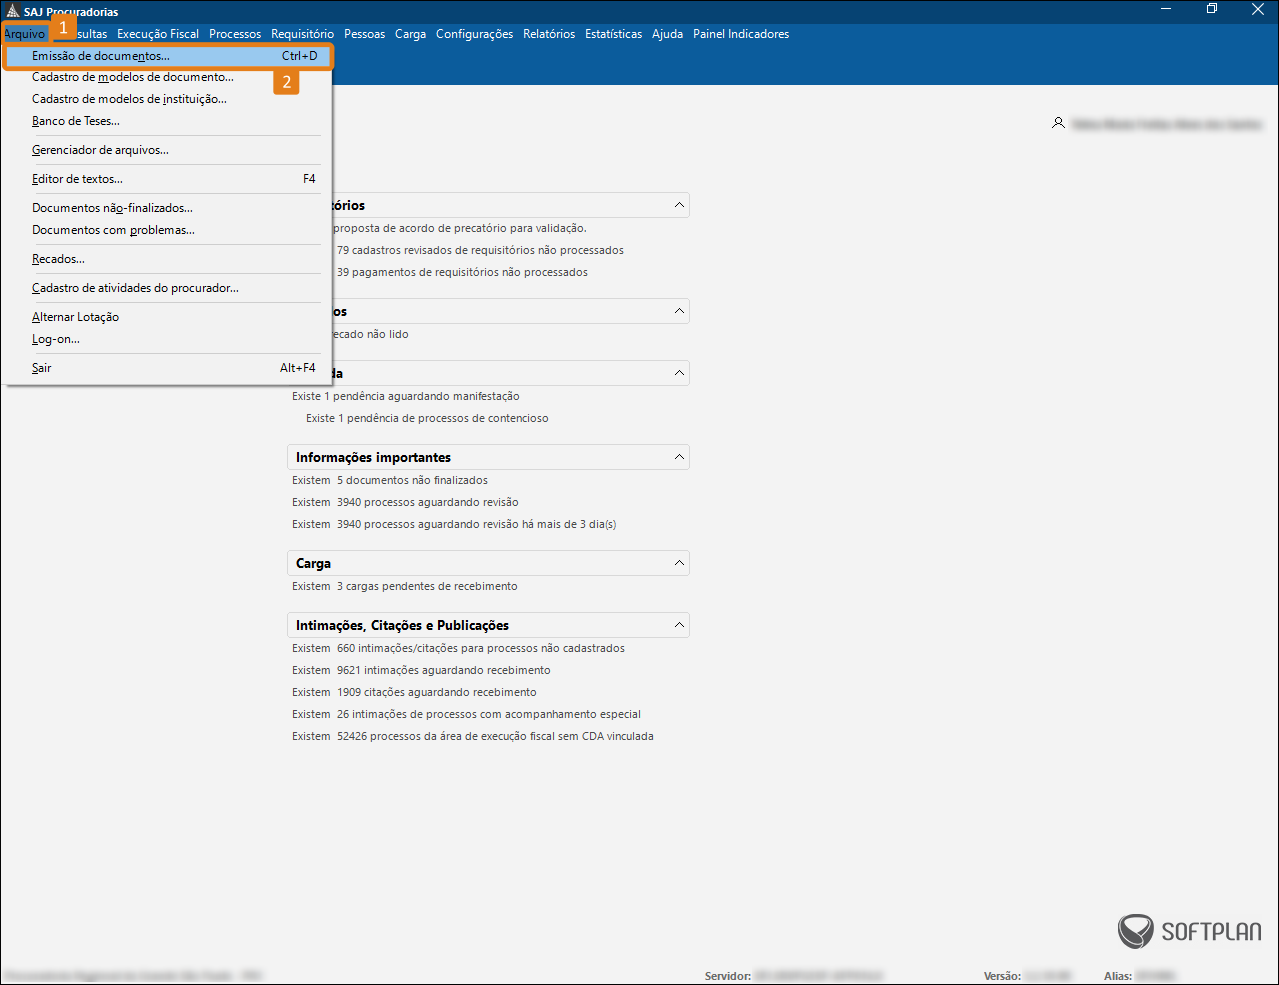
Task: Click Sair to exit the application
Action: (x=41, y=368)
